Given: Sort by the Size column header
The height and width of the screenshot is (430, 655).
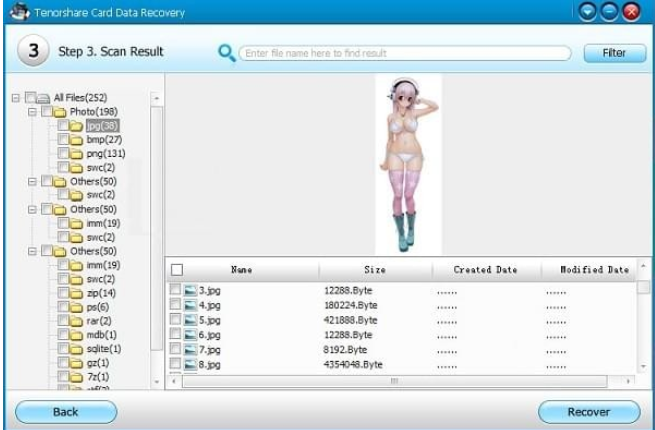Looking at the screenshot, I should tap(375, 270).
